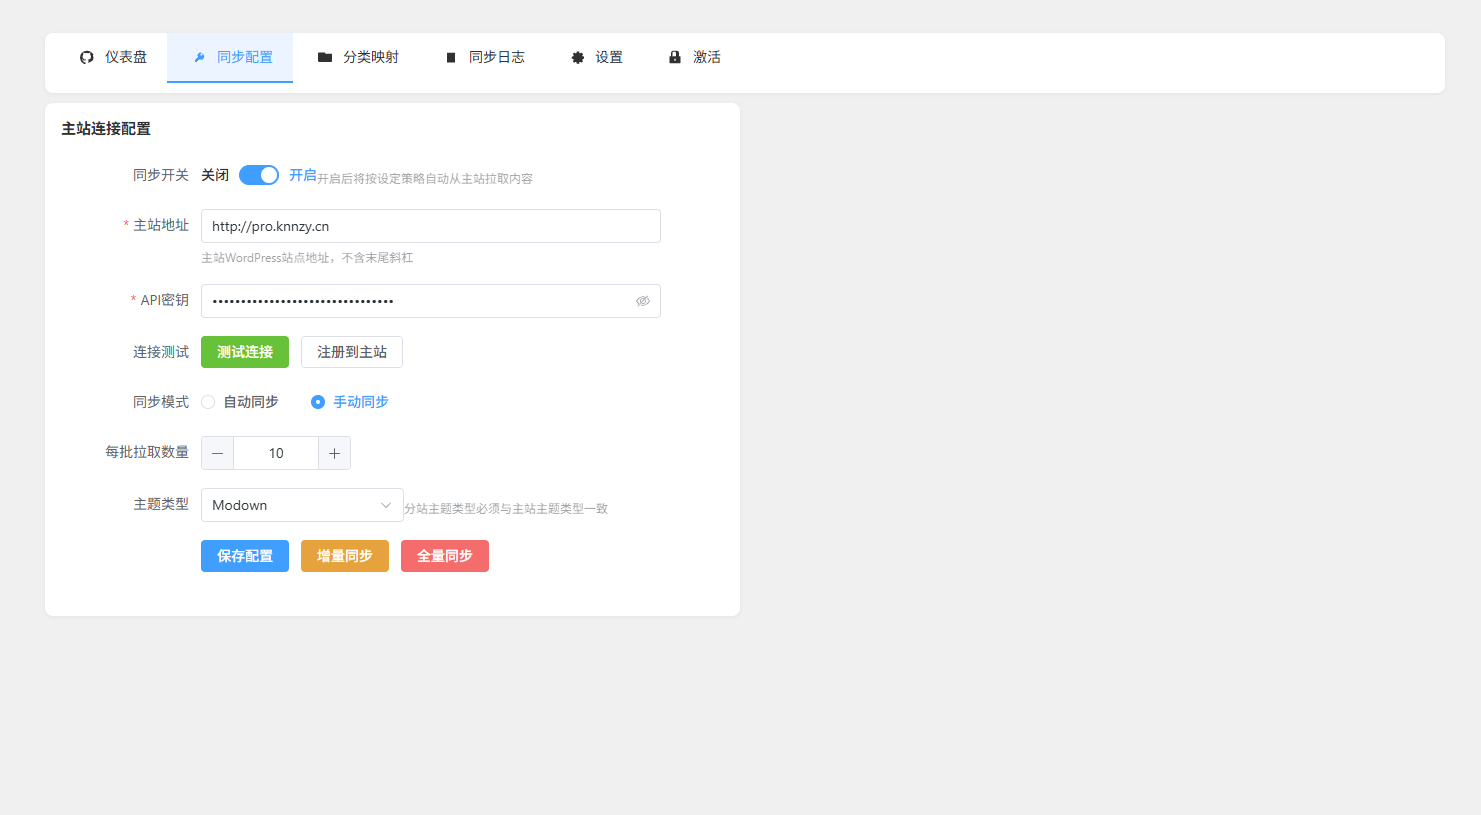Start the red 全量同步 full sync
The image size is (1481, 815).
444,556
